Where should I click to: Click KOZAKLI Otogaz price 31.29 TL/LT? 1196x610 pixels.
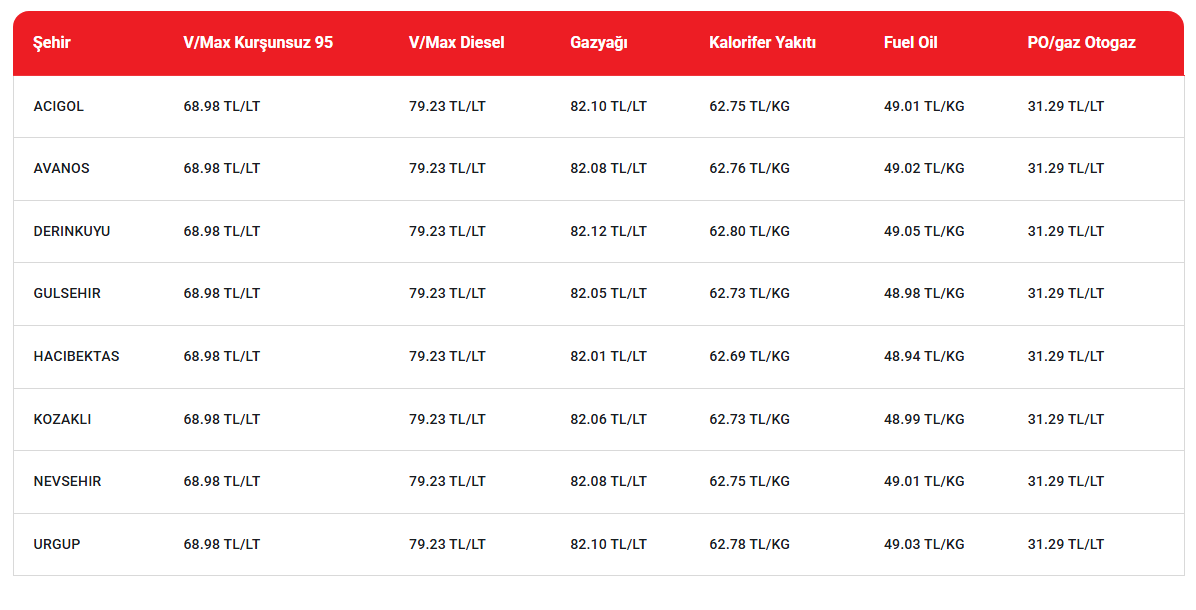tap(1066, 419)
